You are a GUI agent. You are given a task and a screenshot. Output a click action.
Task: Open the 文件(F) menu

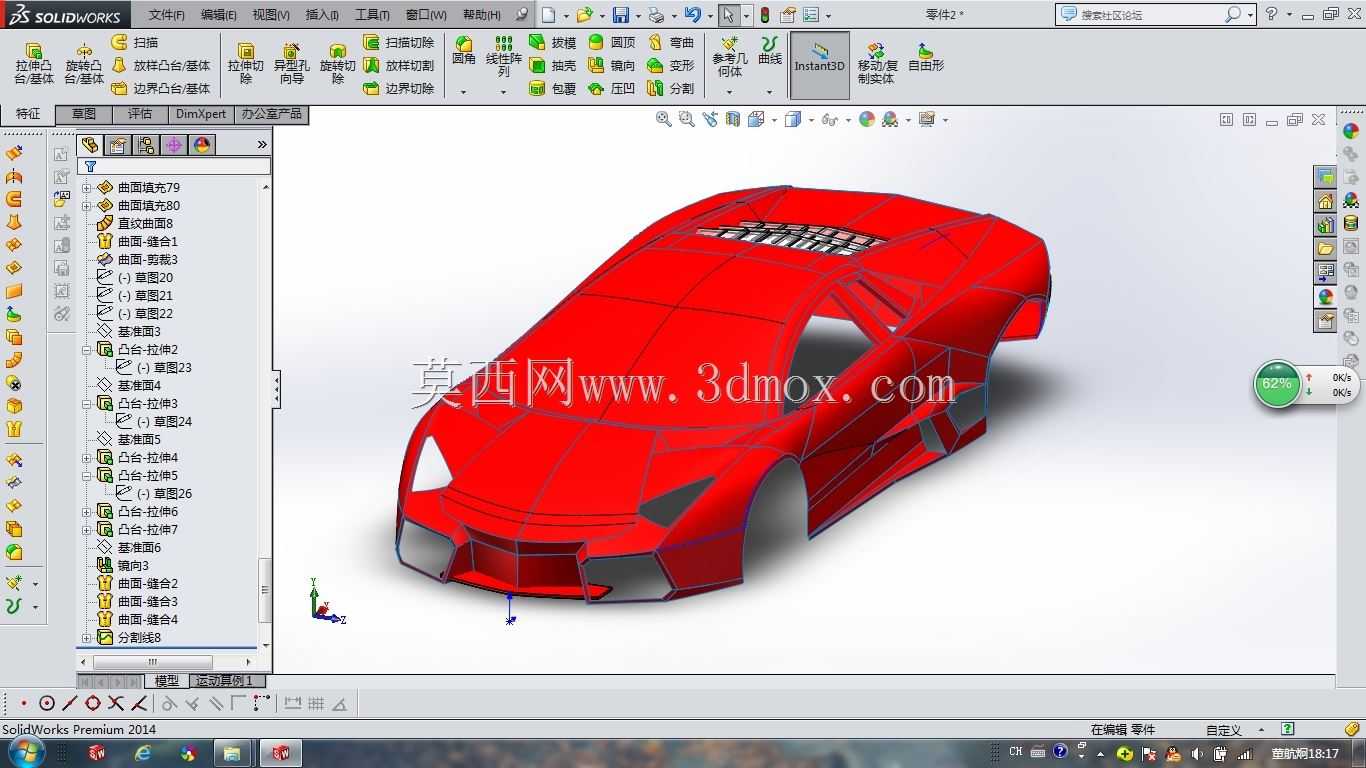[167, 15]
